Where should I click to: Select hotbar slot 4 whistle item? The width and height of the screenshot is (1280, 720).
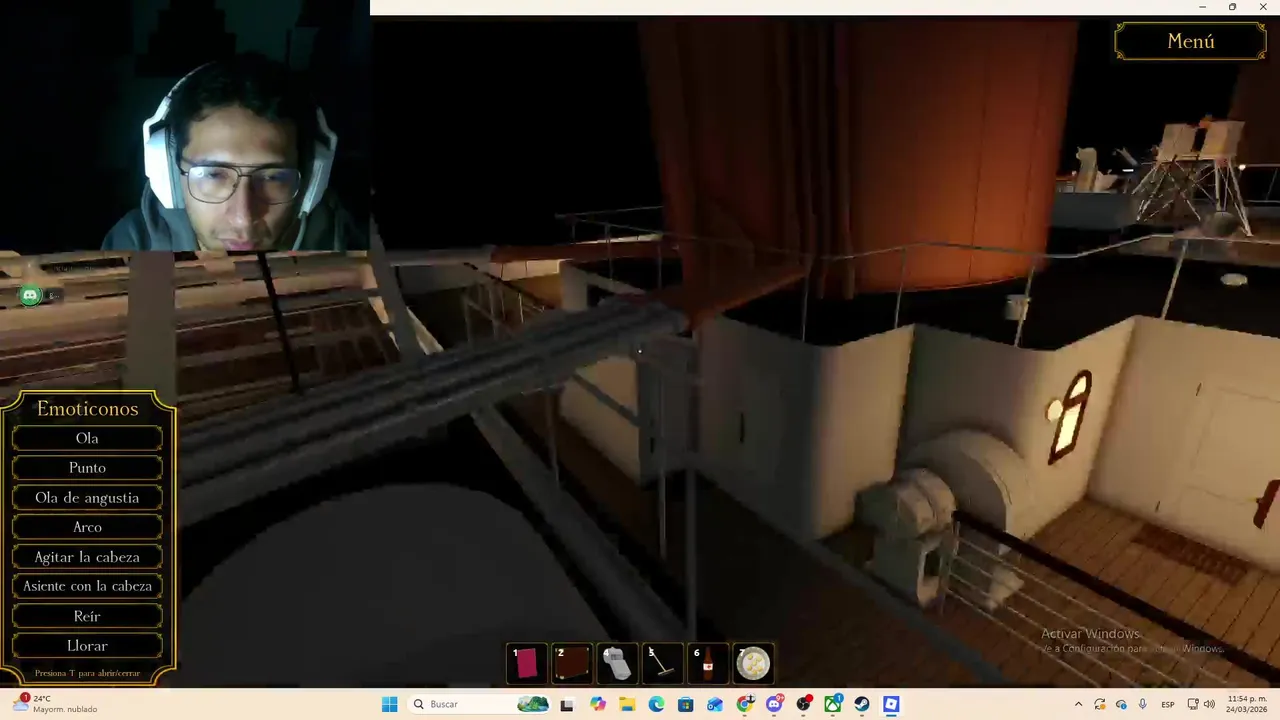point(617,663)
